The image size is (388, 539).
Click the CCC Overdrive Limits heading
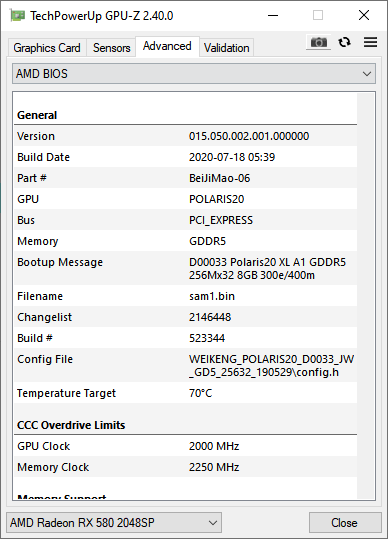[71, 425]
